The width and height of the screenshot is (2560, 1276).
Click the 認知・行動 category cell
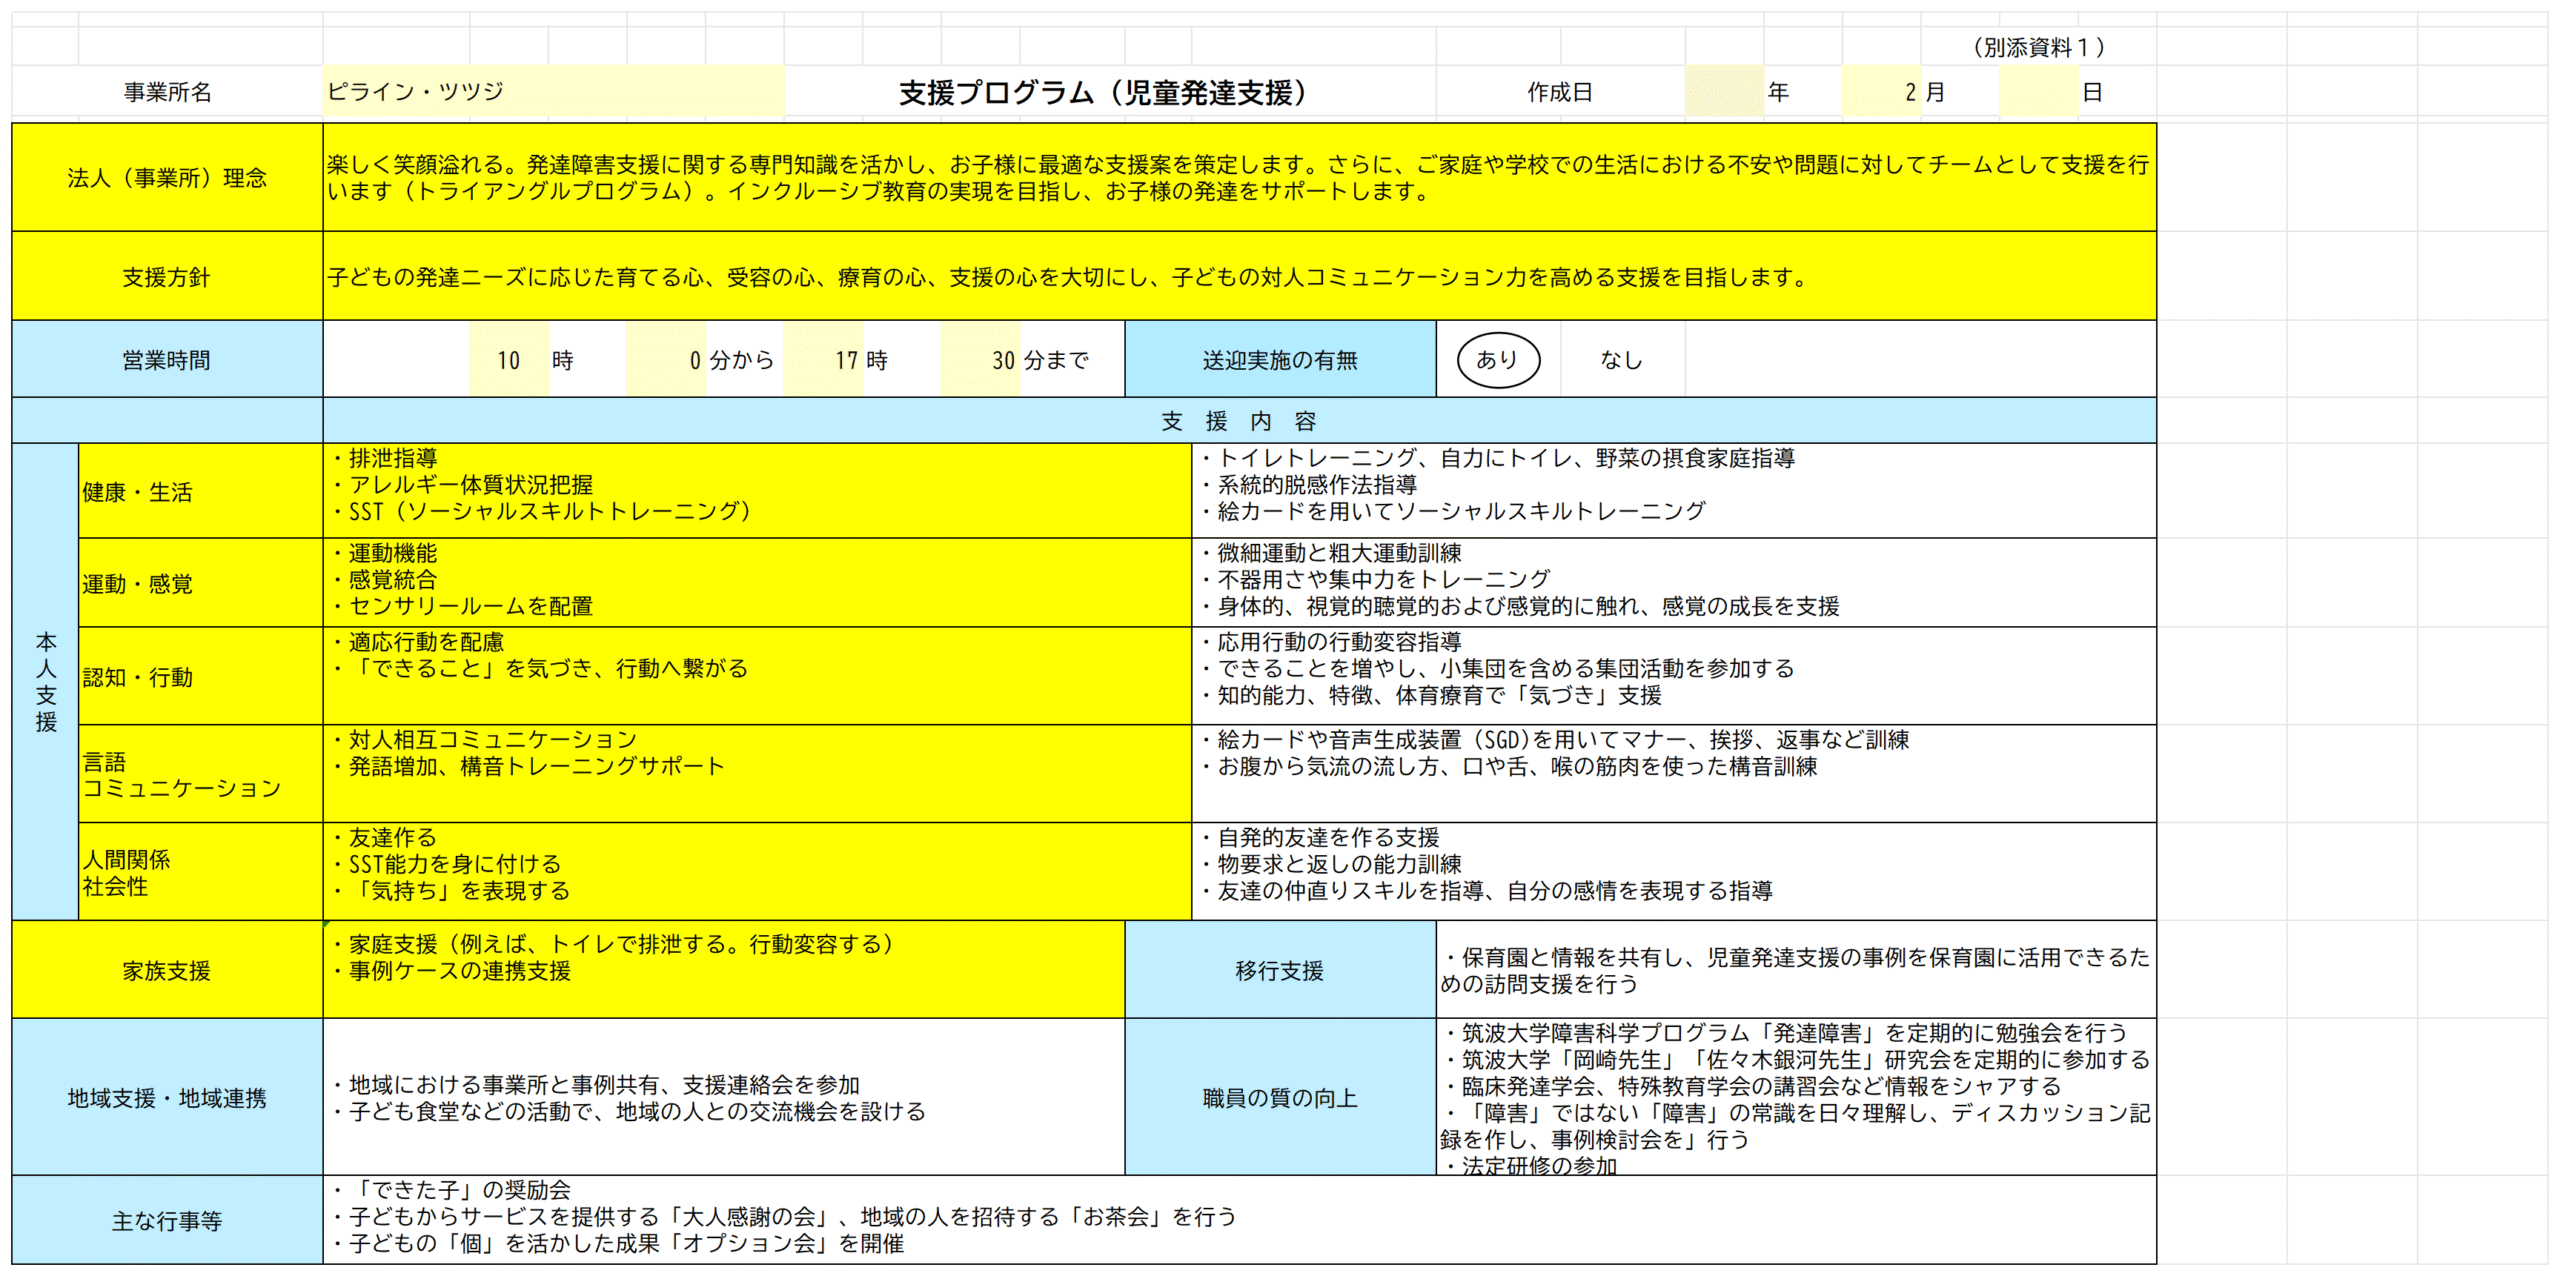click(x=200, y=676)
